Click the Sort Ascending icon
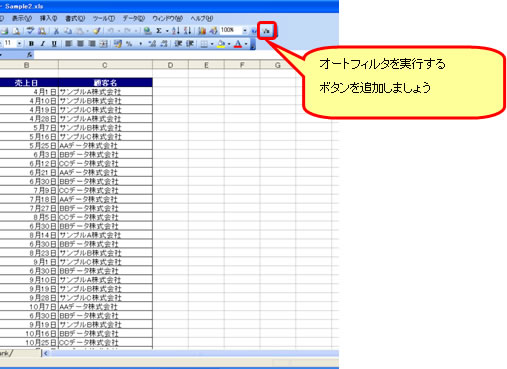 pyautogui.click(x=176, y=31)
